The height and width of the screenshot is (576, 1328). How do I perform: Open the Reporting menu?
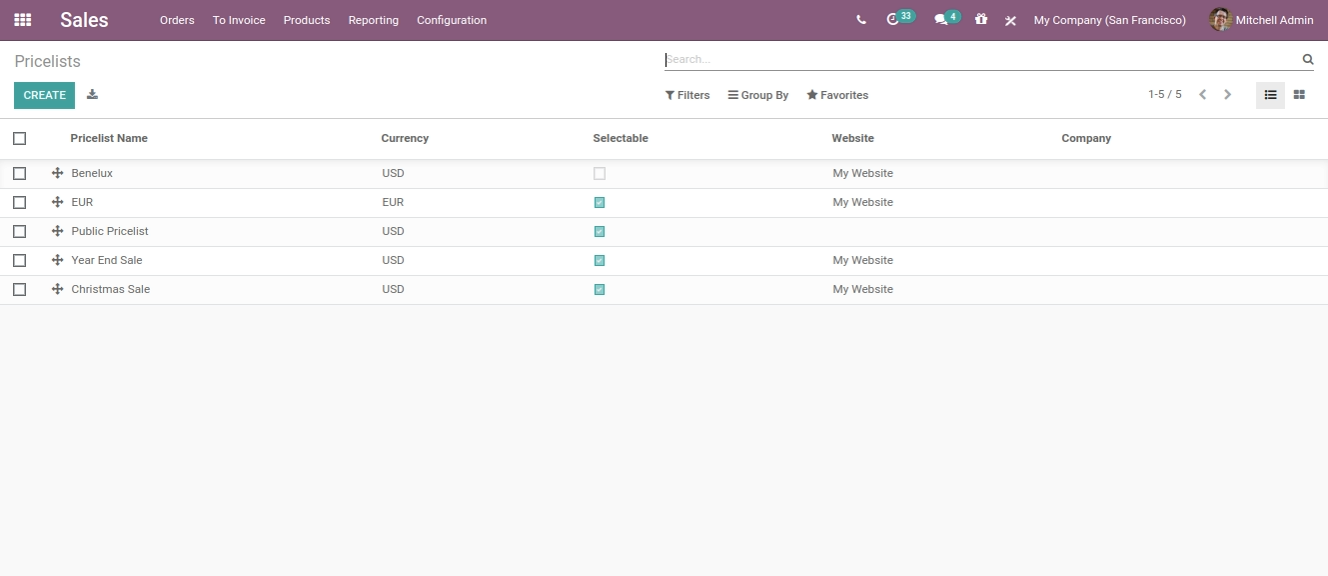point(373,20)
